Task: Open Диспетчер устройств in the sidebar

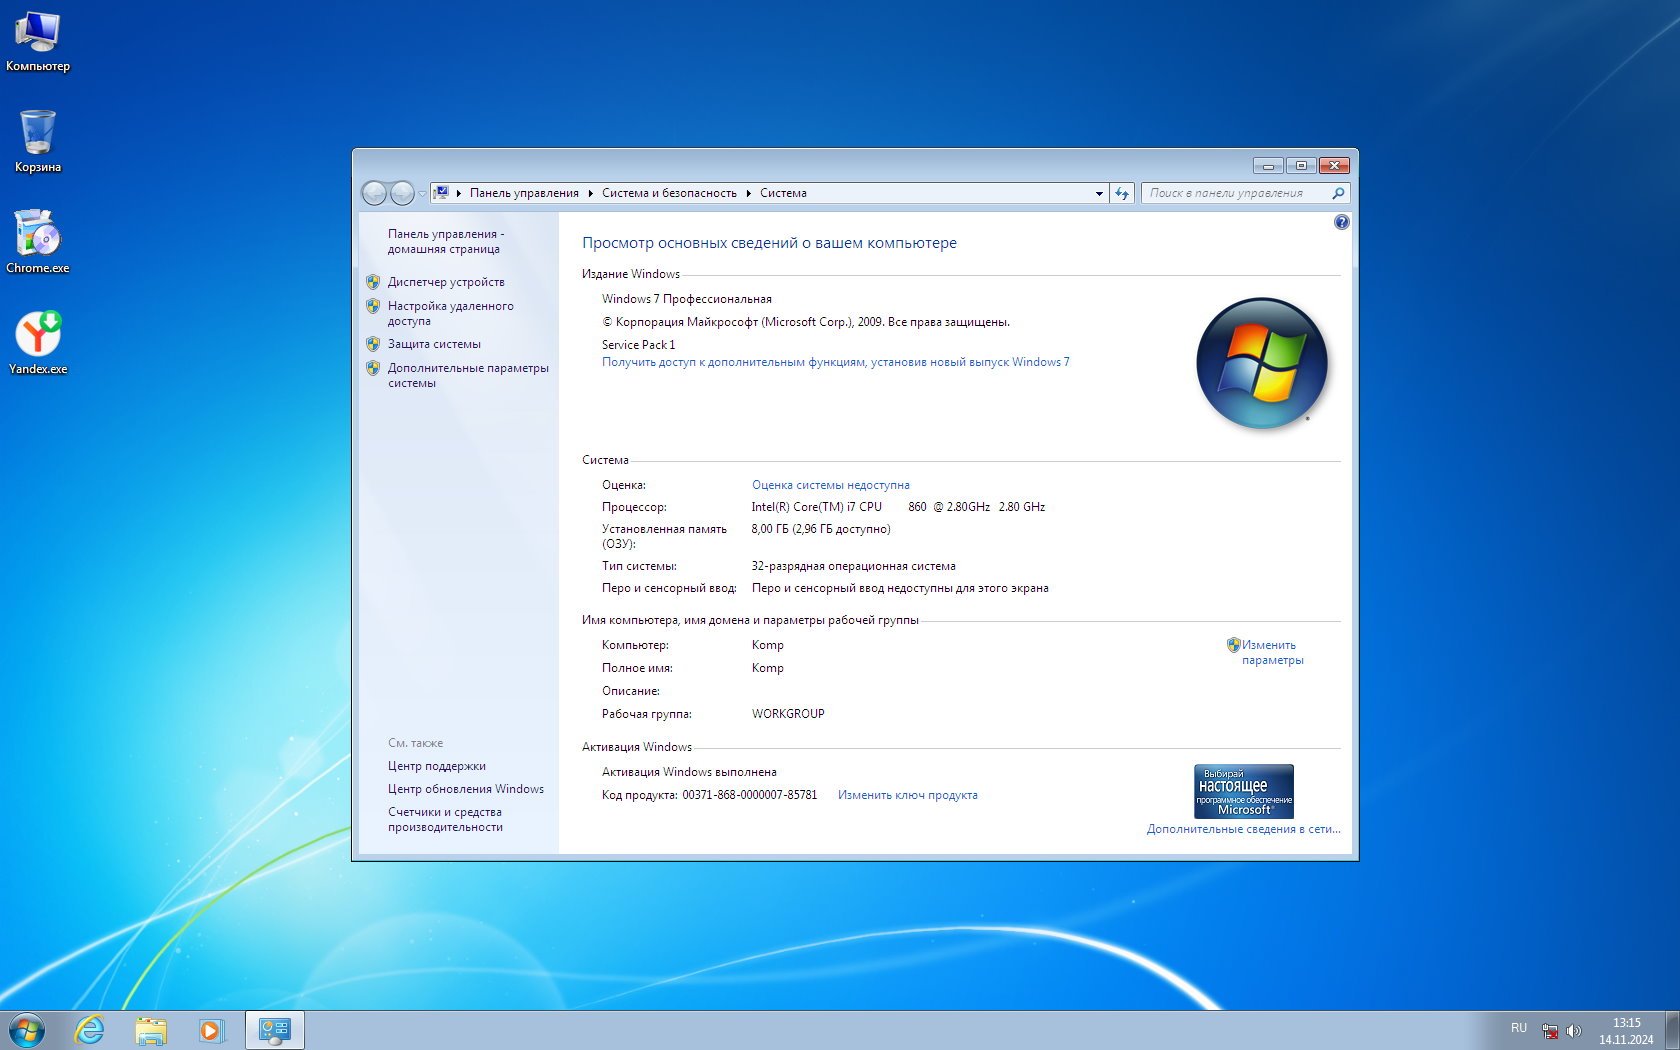Action: pyautogui.click(x=446, y=282)
